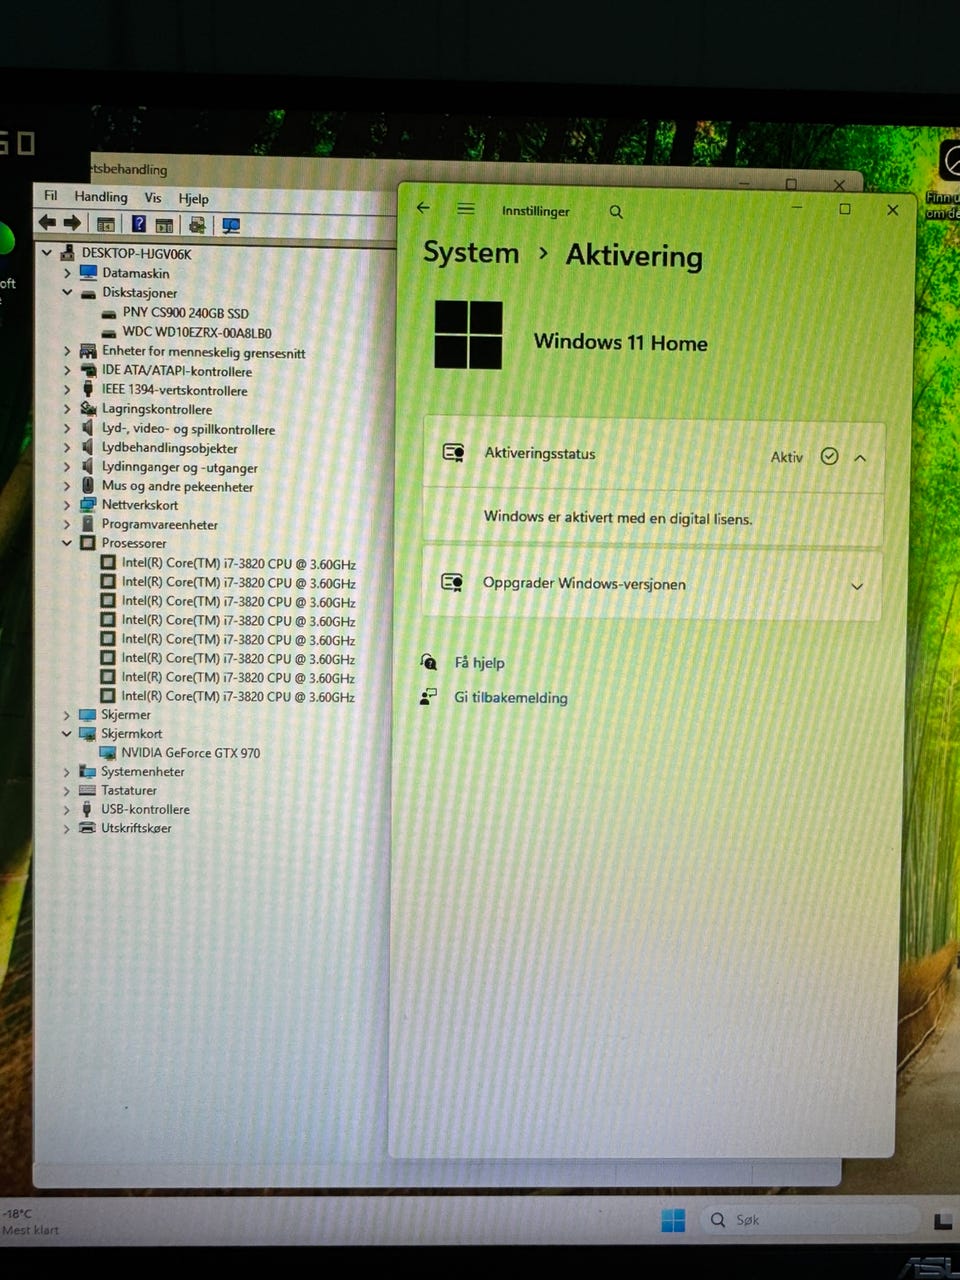Select Programvareenheter row
The image size is (960, 1280).
click(x=160, y=524)
